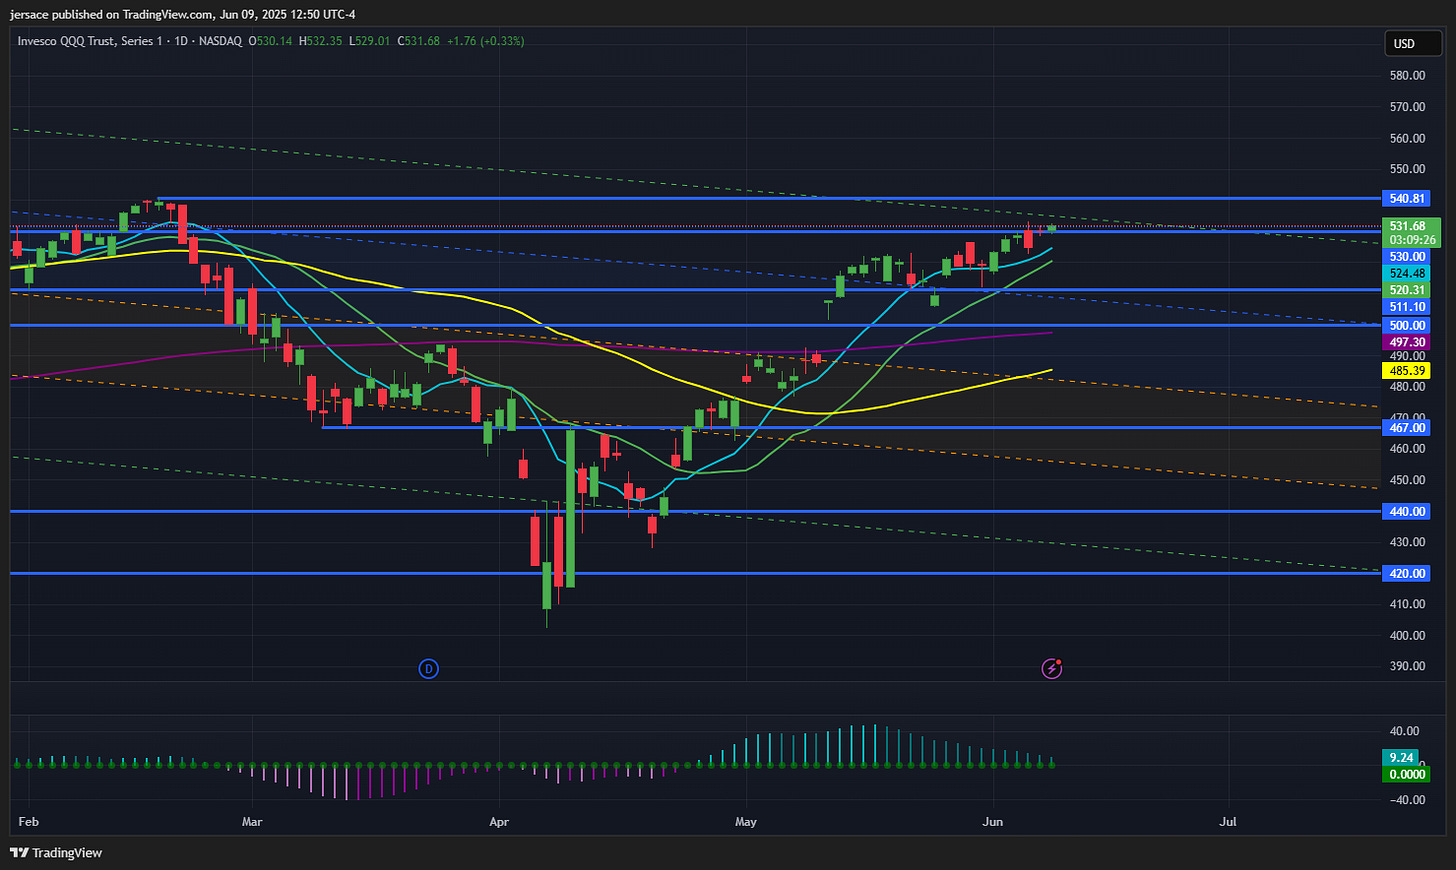Click the blue 530.00 price label

point(1406,257)
